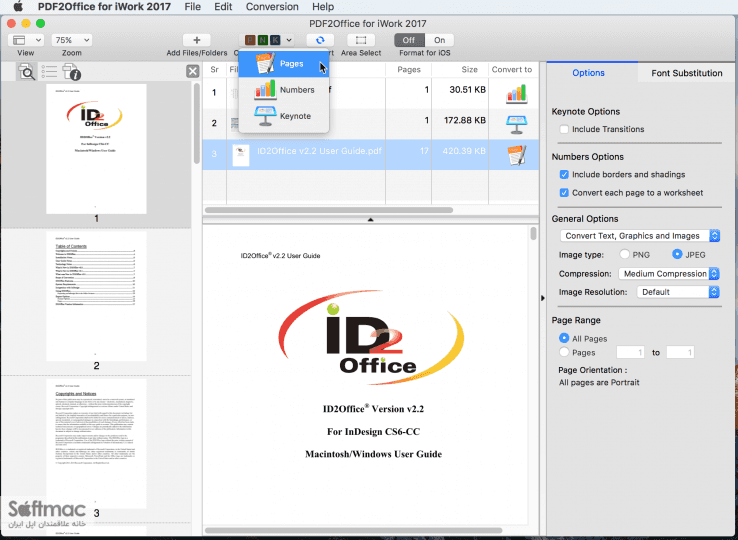Viewport: 738px width, 540px height.
Task: Click the Pages format icon in toolbar
Action: point(250,40)
